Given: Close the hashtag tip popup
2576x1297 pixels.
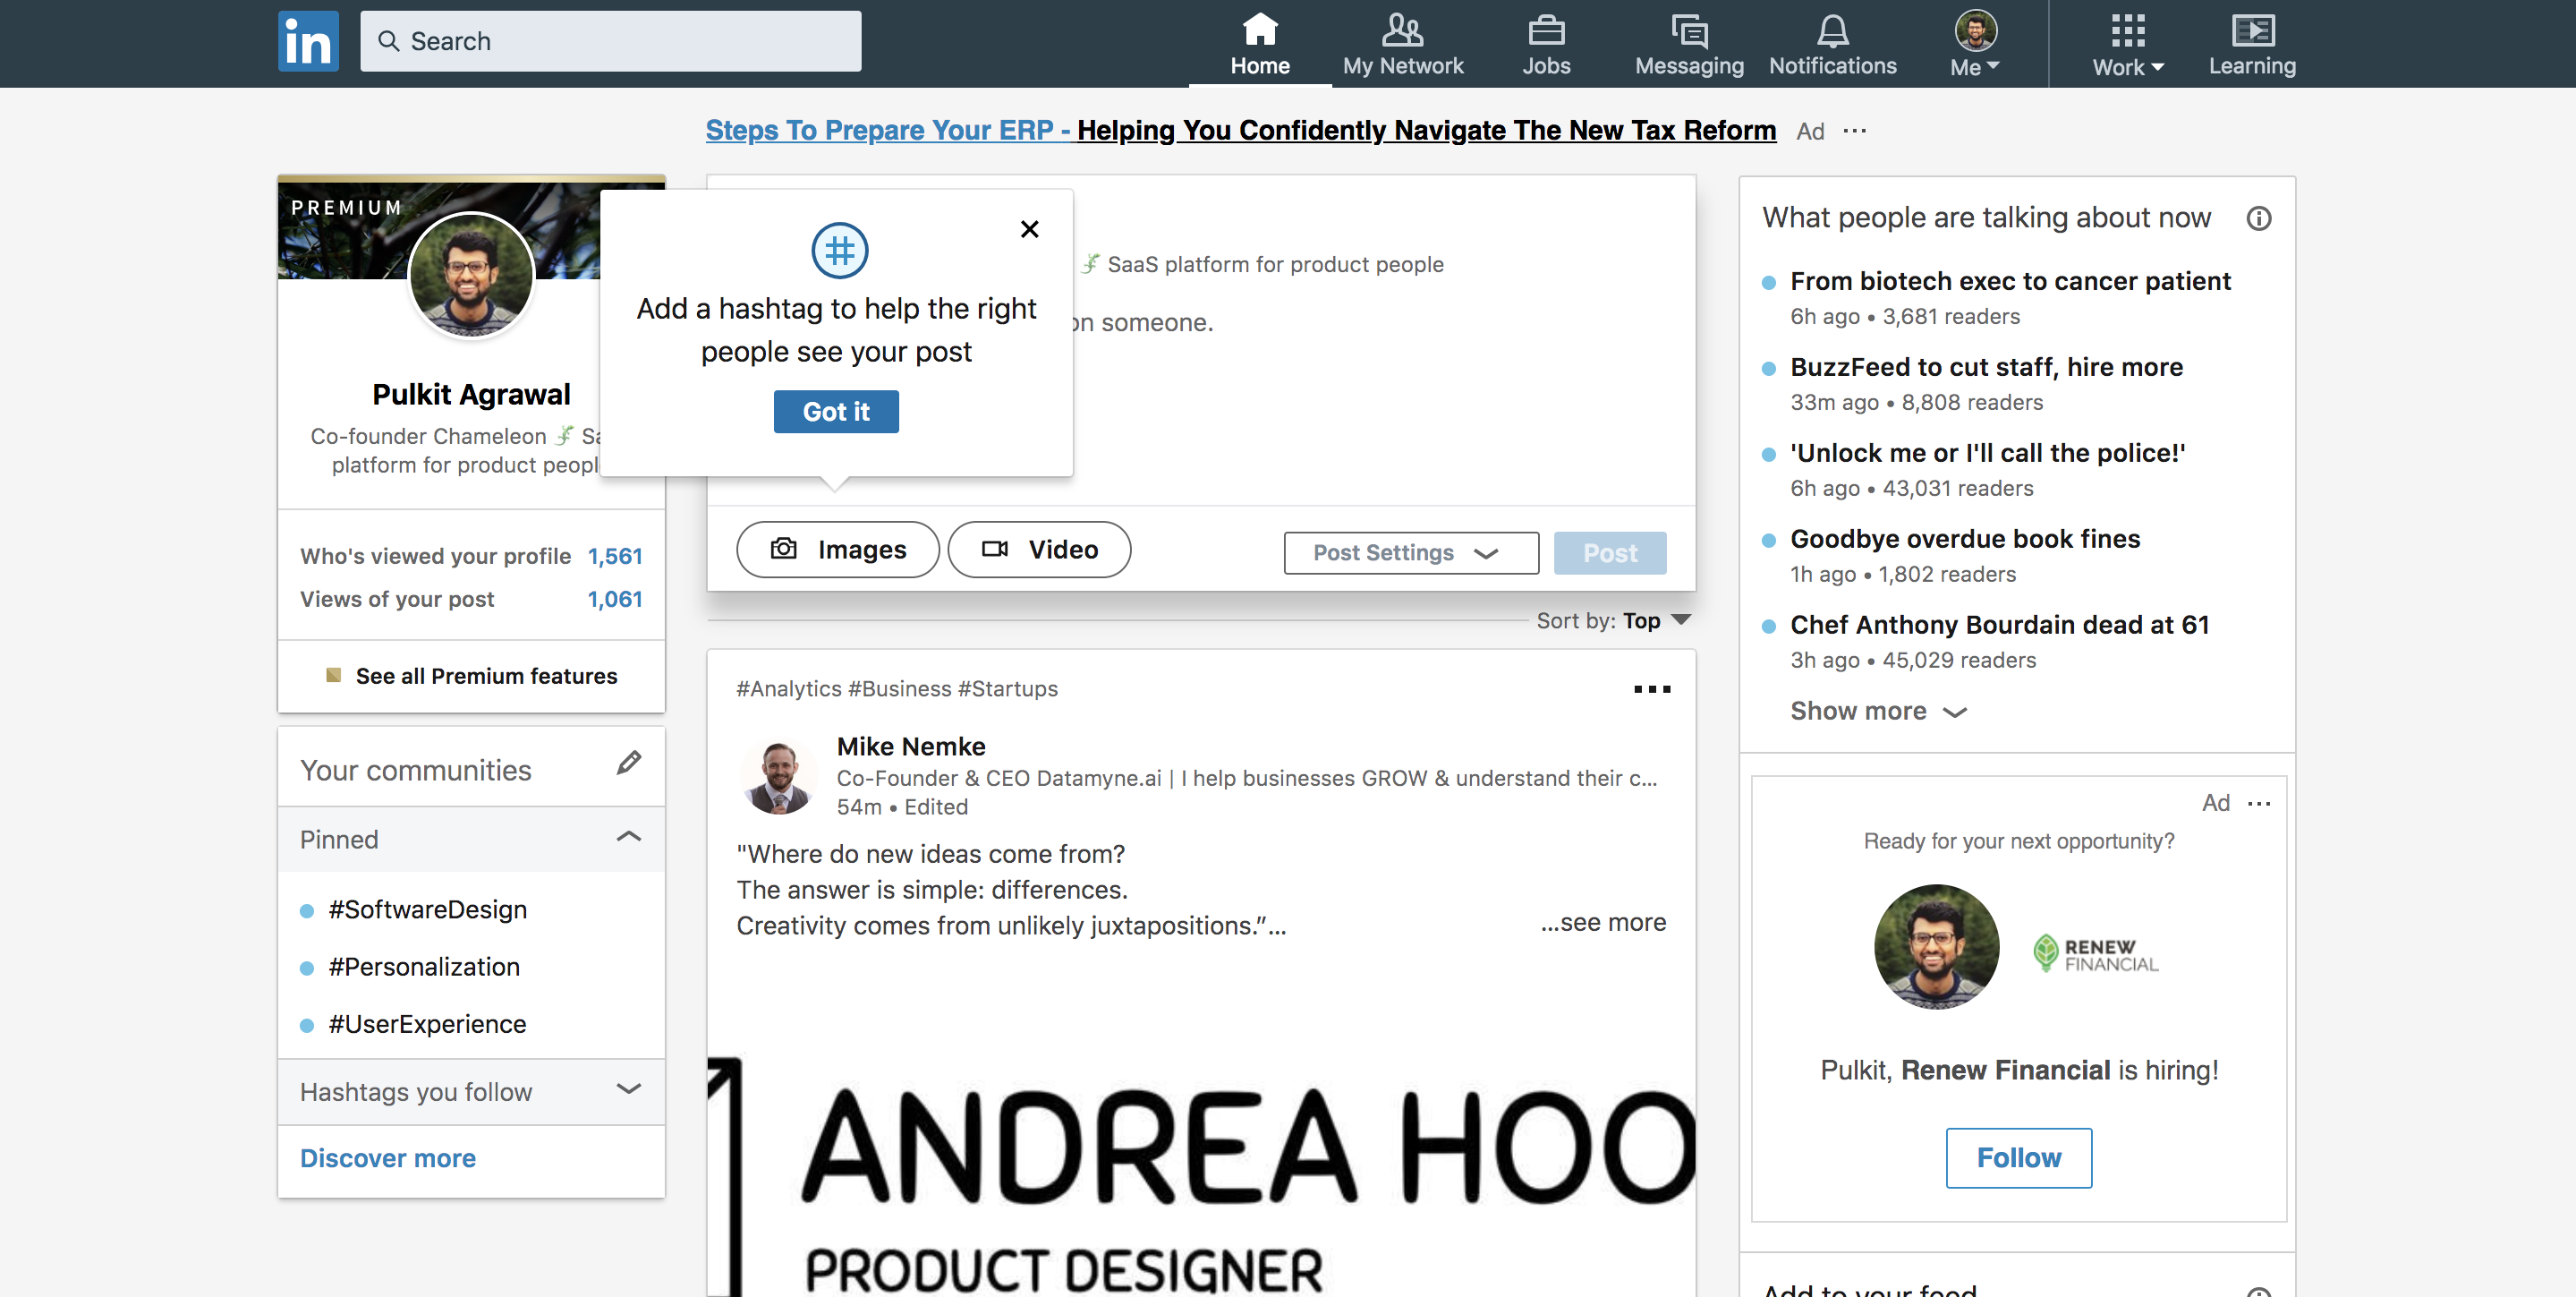Looking at the screenshot, I should click(1029, 229).
